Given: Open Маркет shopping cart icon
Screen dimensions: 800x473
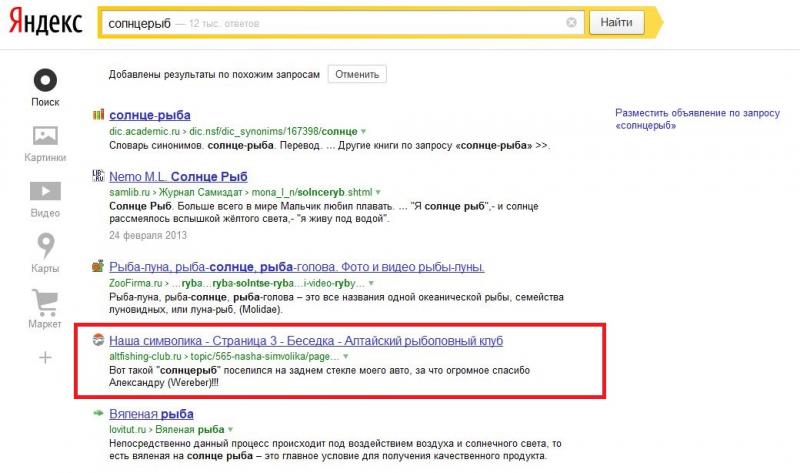Looking at the screenshot, I should (45, 301).
